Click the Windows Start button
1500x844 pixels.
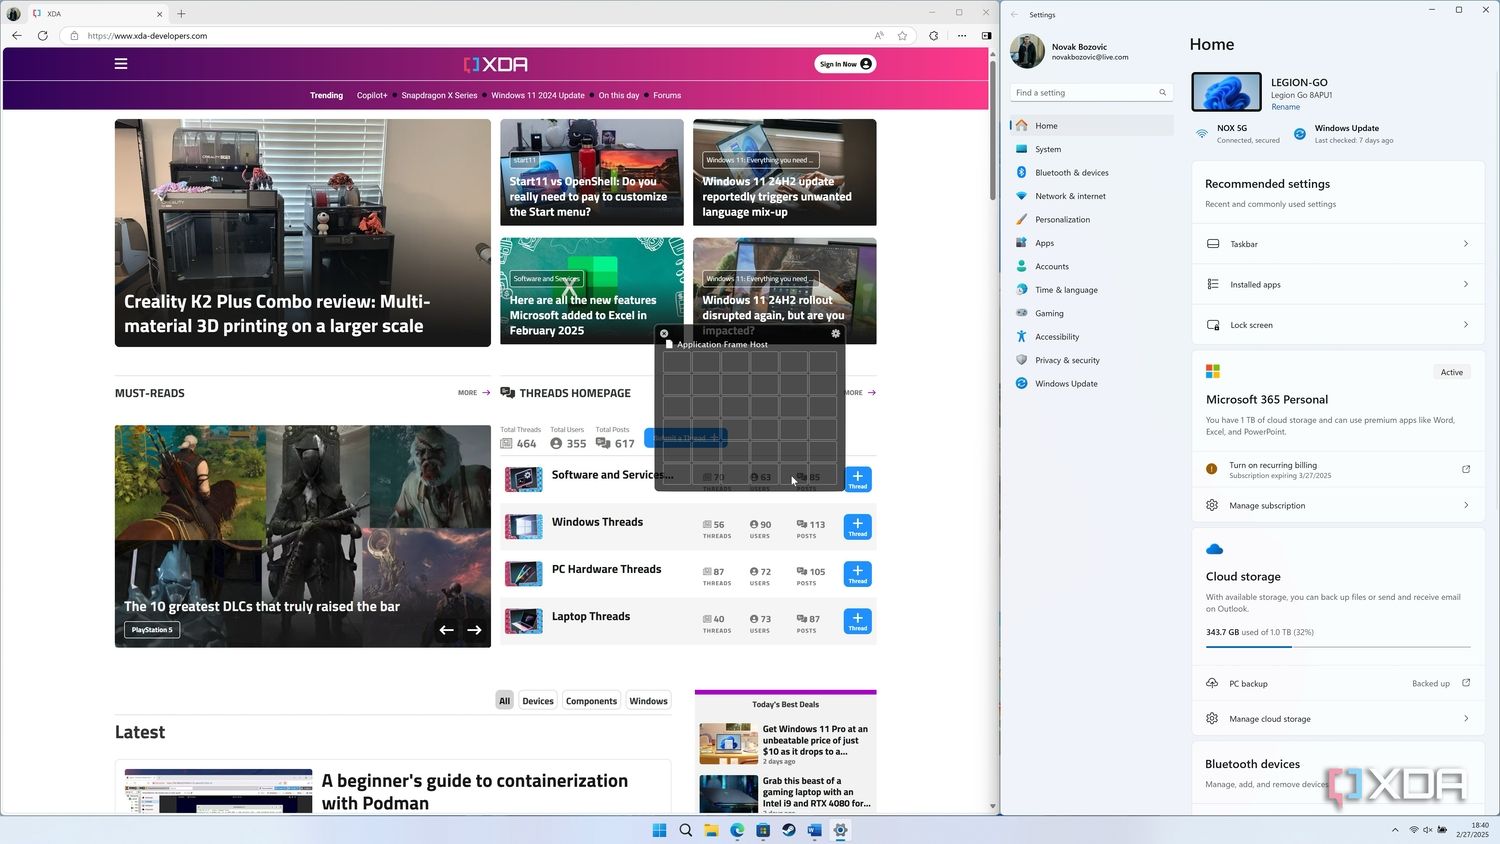pos(659,830)
